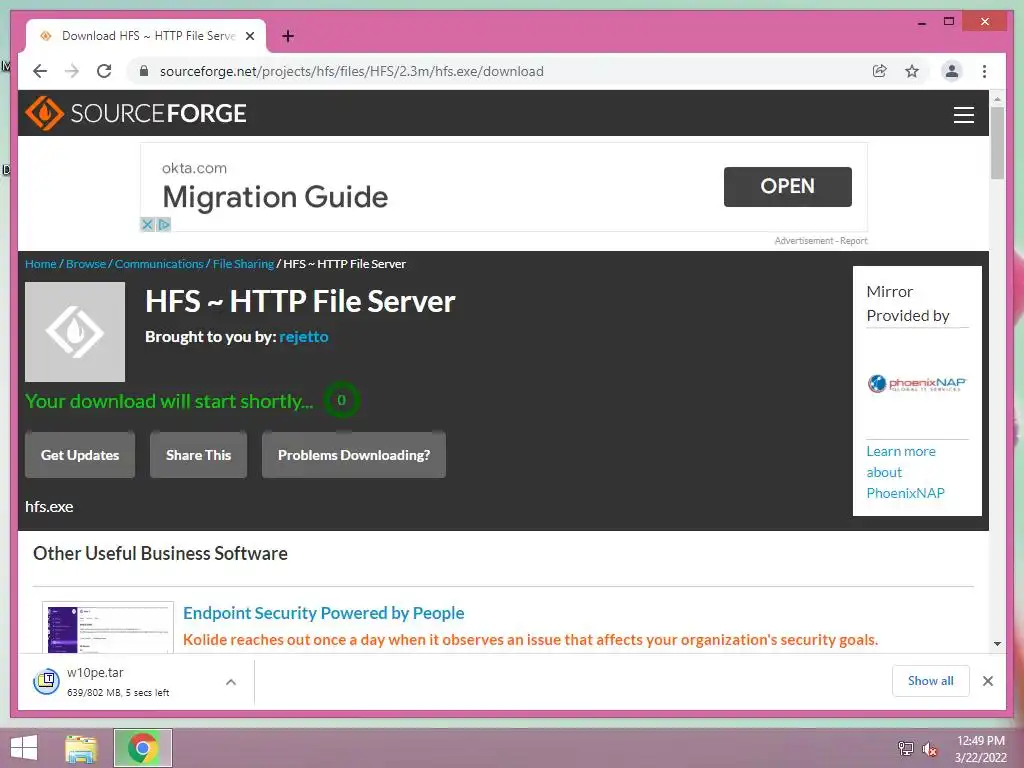Open the rejetto author link
Image resolution: width=1024 pixels, height=768 pixels.
304,337
